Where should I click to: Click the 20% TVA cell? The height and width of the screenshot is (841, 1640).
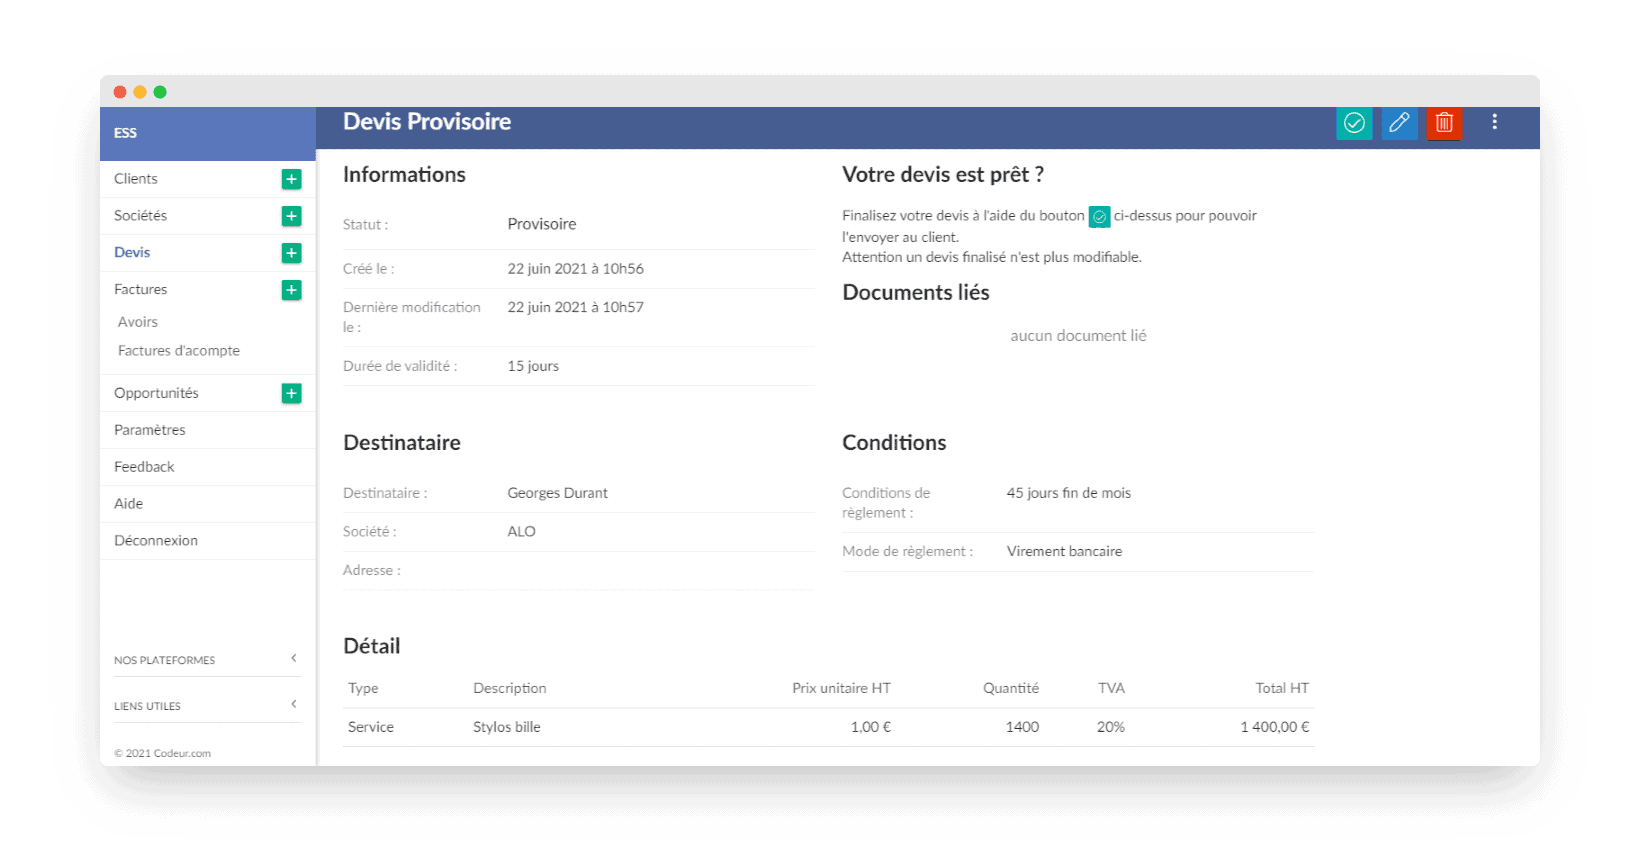(1111, 727)
